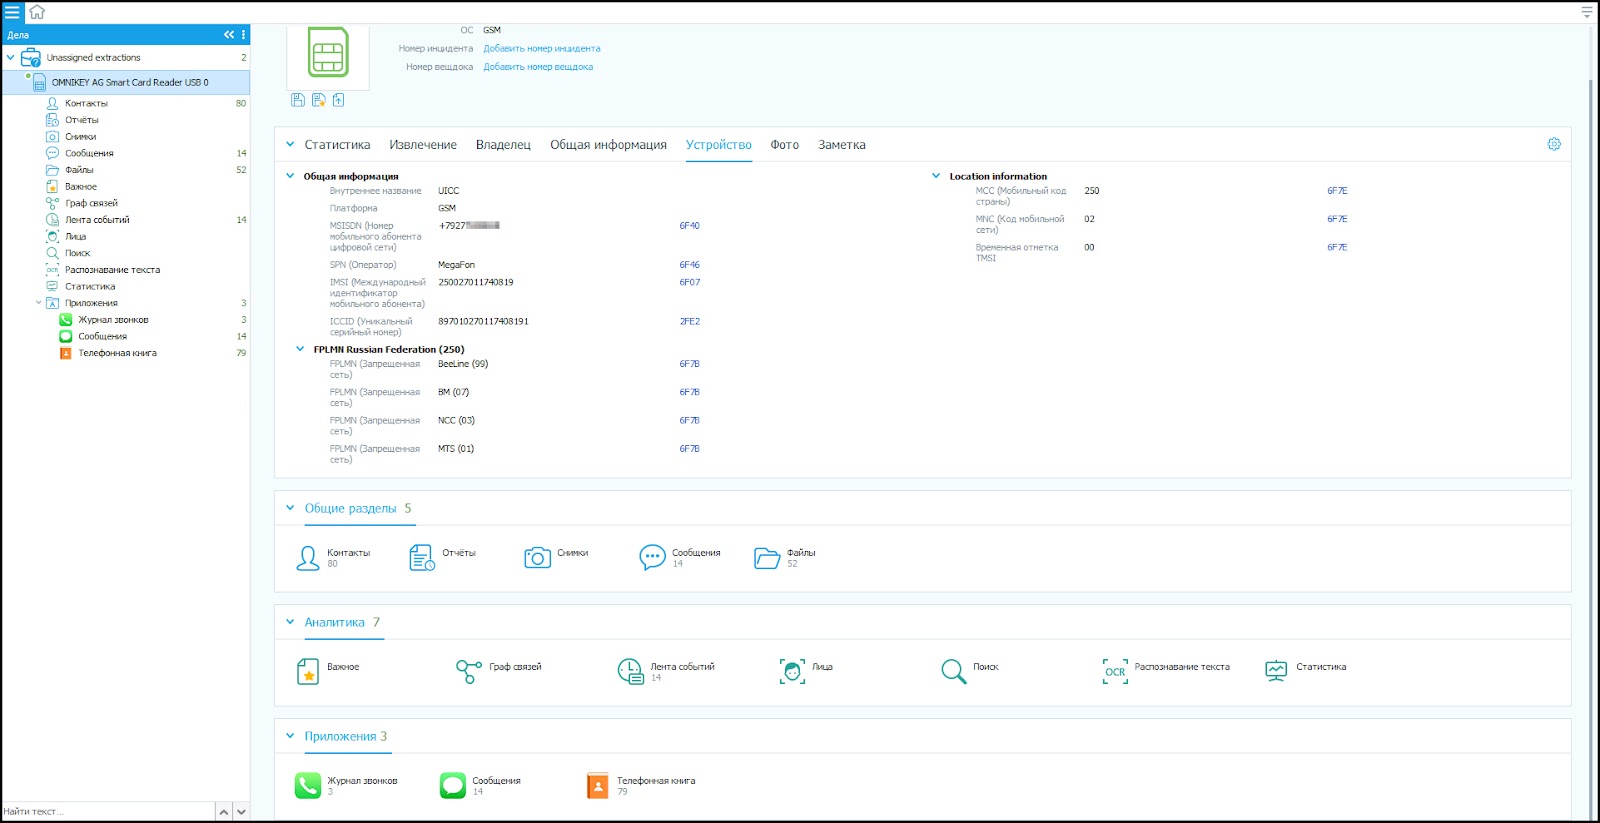Go to previous search match arrow
The height and width of the screenshot is (823, 1600).
pos(224,811)
